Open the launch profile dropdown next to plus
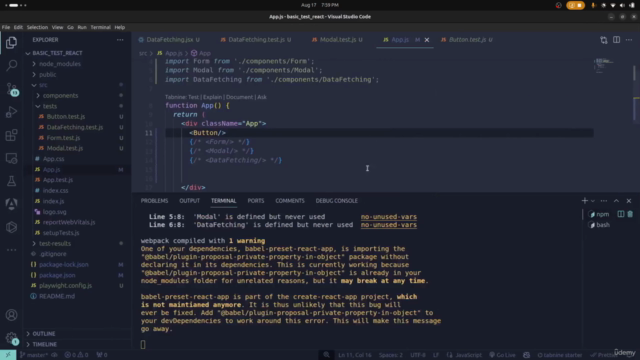The width and height of the screenshot is (640, 360). coord(593,200)
